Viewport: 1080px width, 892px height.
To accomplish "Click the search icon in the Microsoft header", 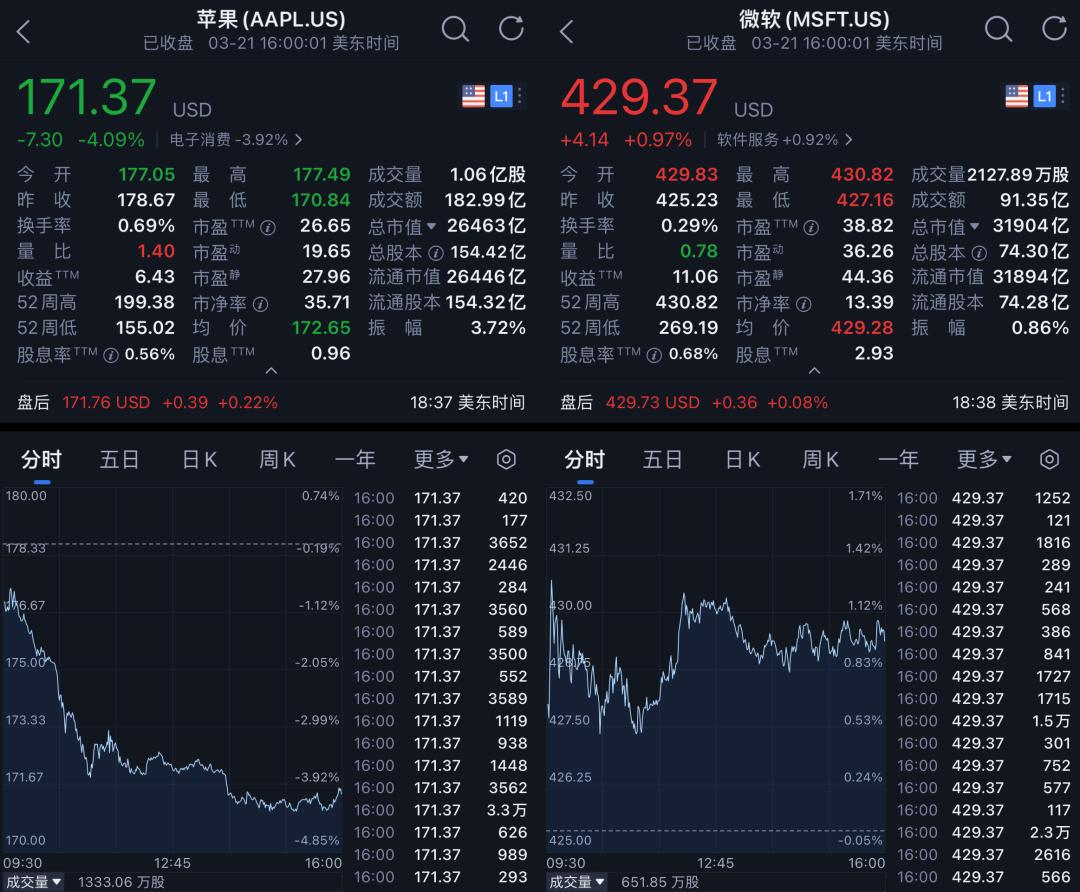I will pyautogui.click(x=998, y=29).
